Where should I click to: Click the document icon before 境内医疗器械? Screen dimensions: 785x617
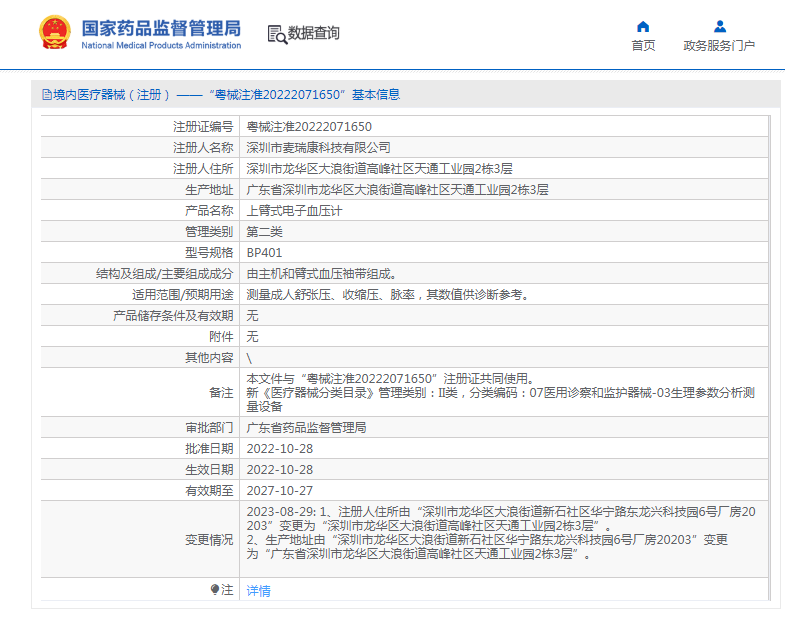click(x=47, y=95)
